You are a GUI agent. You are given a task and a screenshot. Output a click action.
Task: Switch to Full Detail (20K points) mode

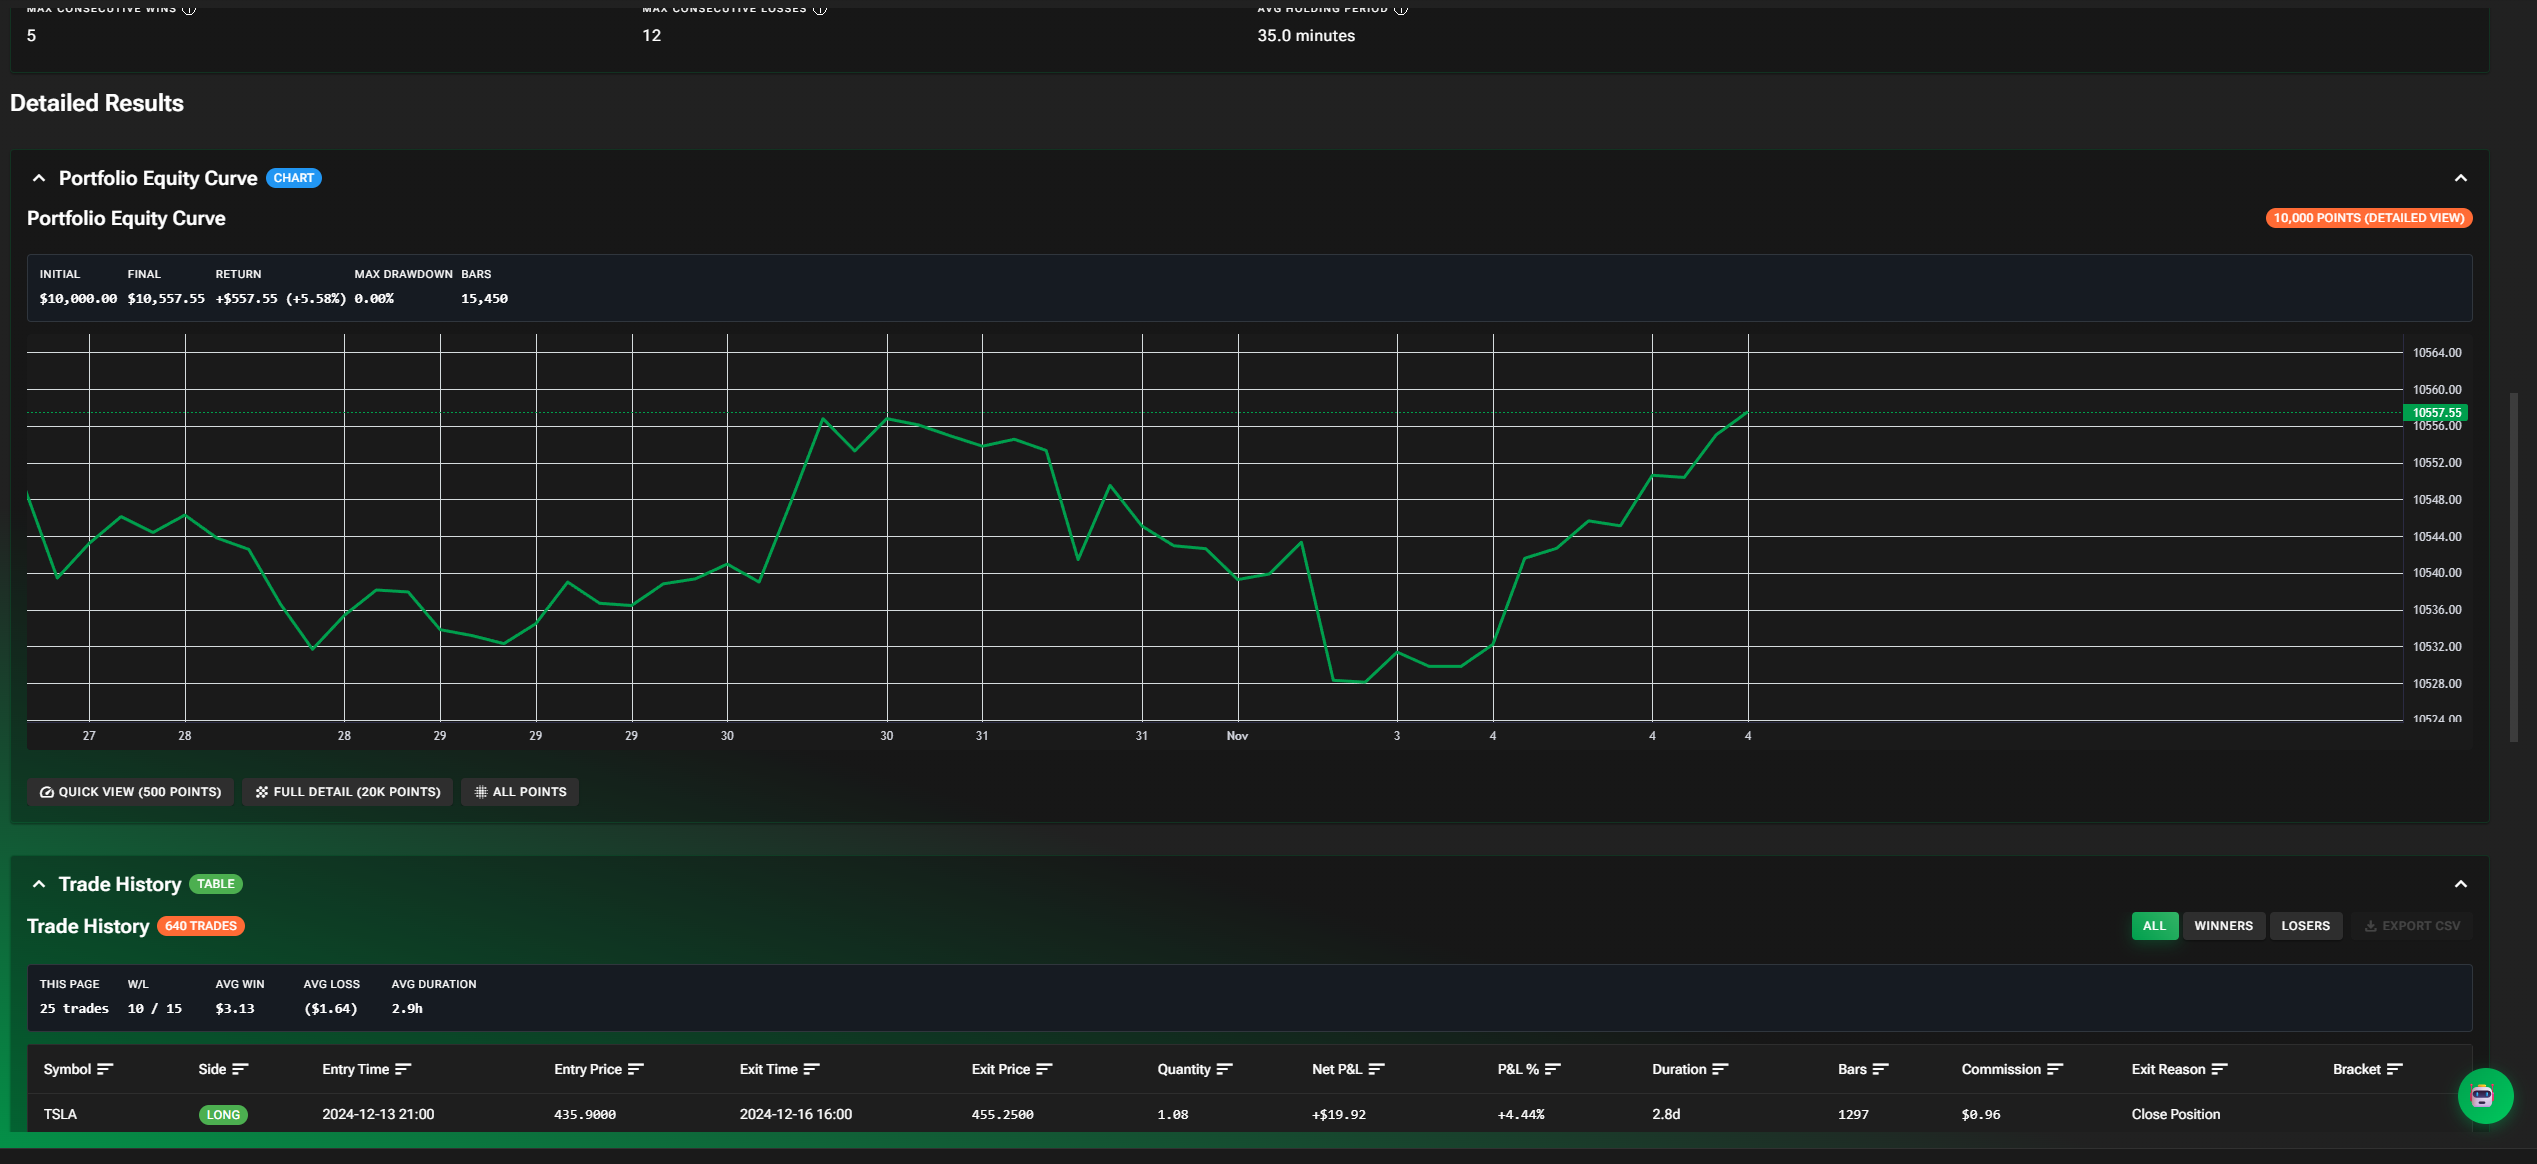pyautogui.click(x=347, y=791)
